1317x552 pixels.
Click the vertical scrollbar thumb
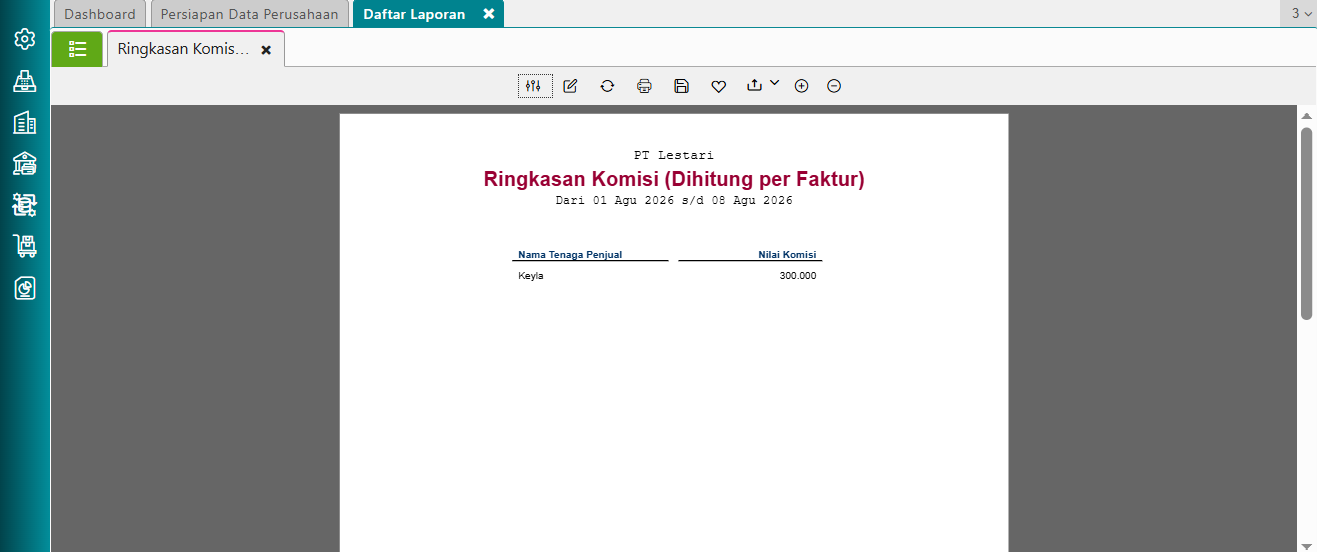coord(1306,223)
